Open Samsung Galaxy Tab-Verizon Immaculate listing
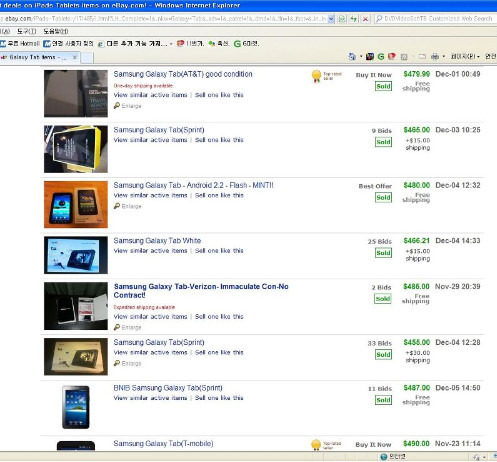This screenshot has width=497, height=462. [x=201, y=291]
